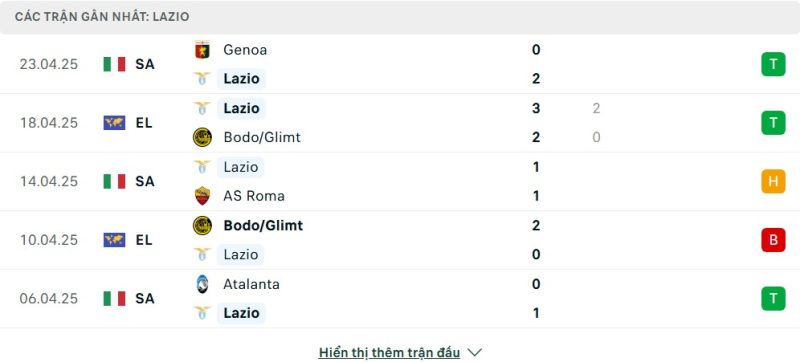Click the SA league label for 14.04.25

point(145,182)
